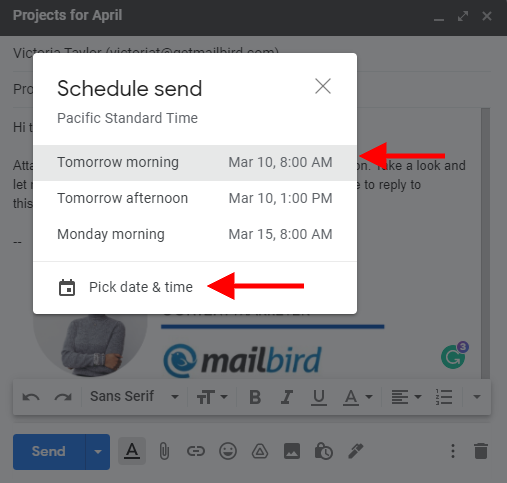The image size is (507, 483).
Task: Open the send options arrow beside Send
Action: point(98,452)
